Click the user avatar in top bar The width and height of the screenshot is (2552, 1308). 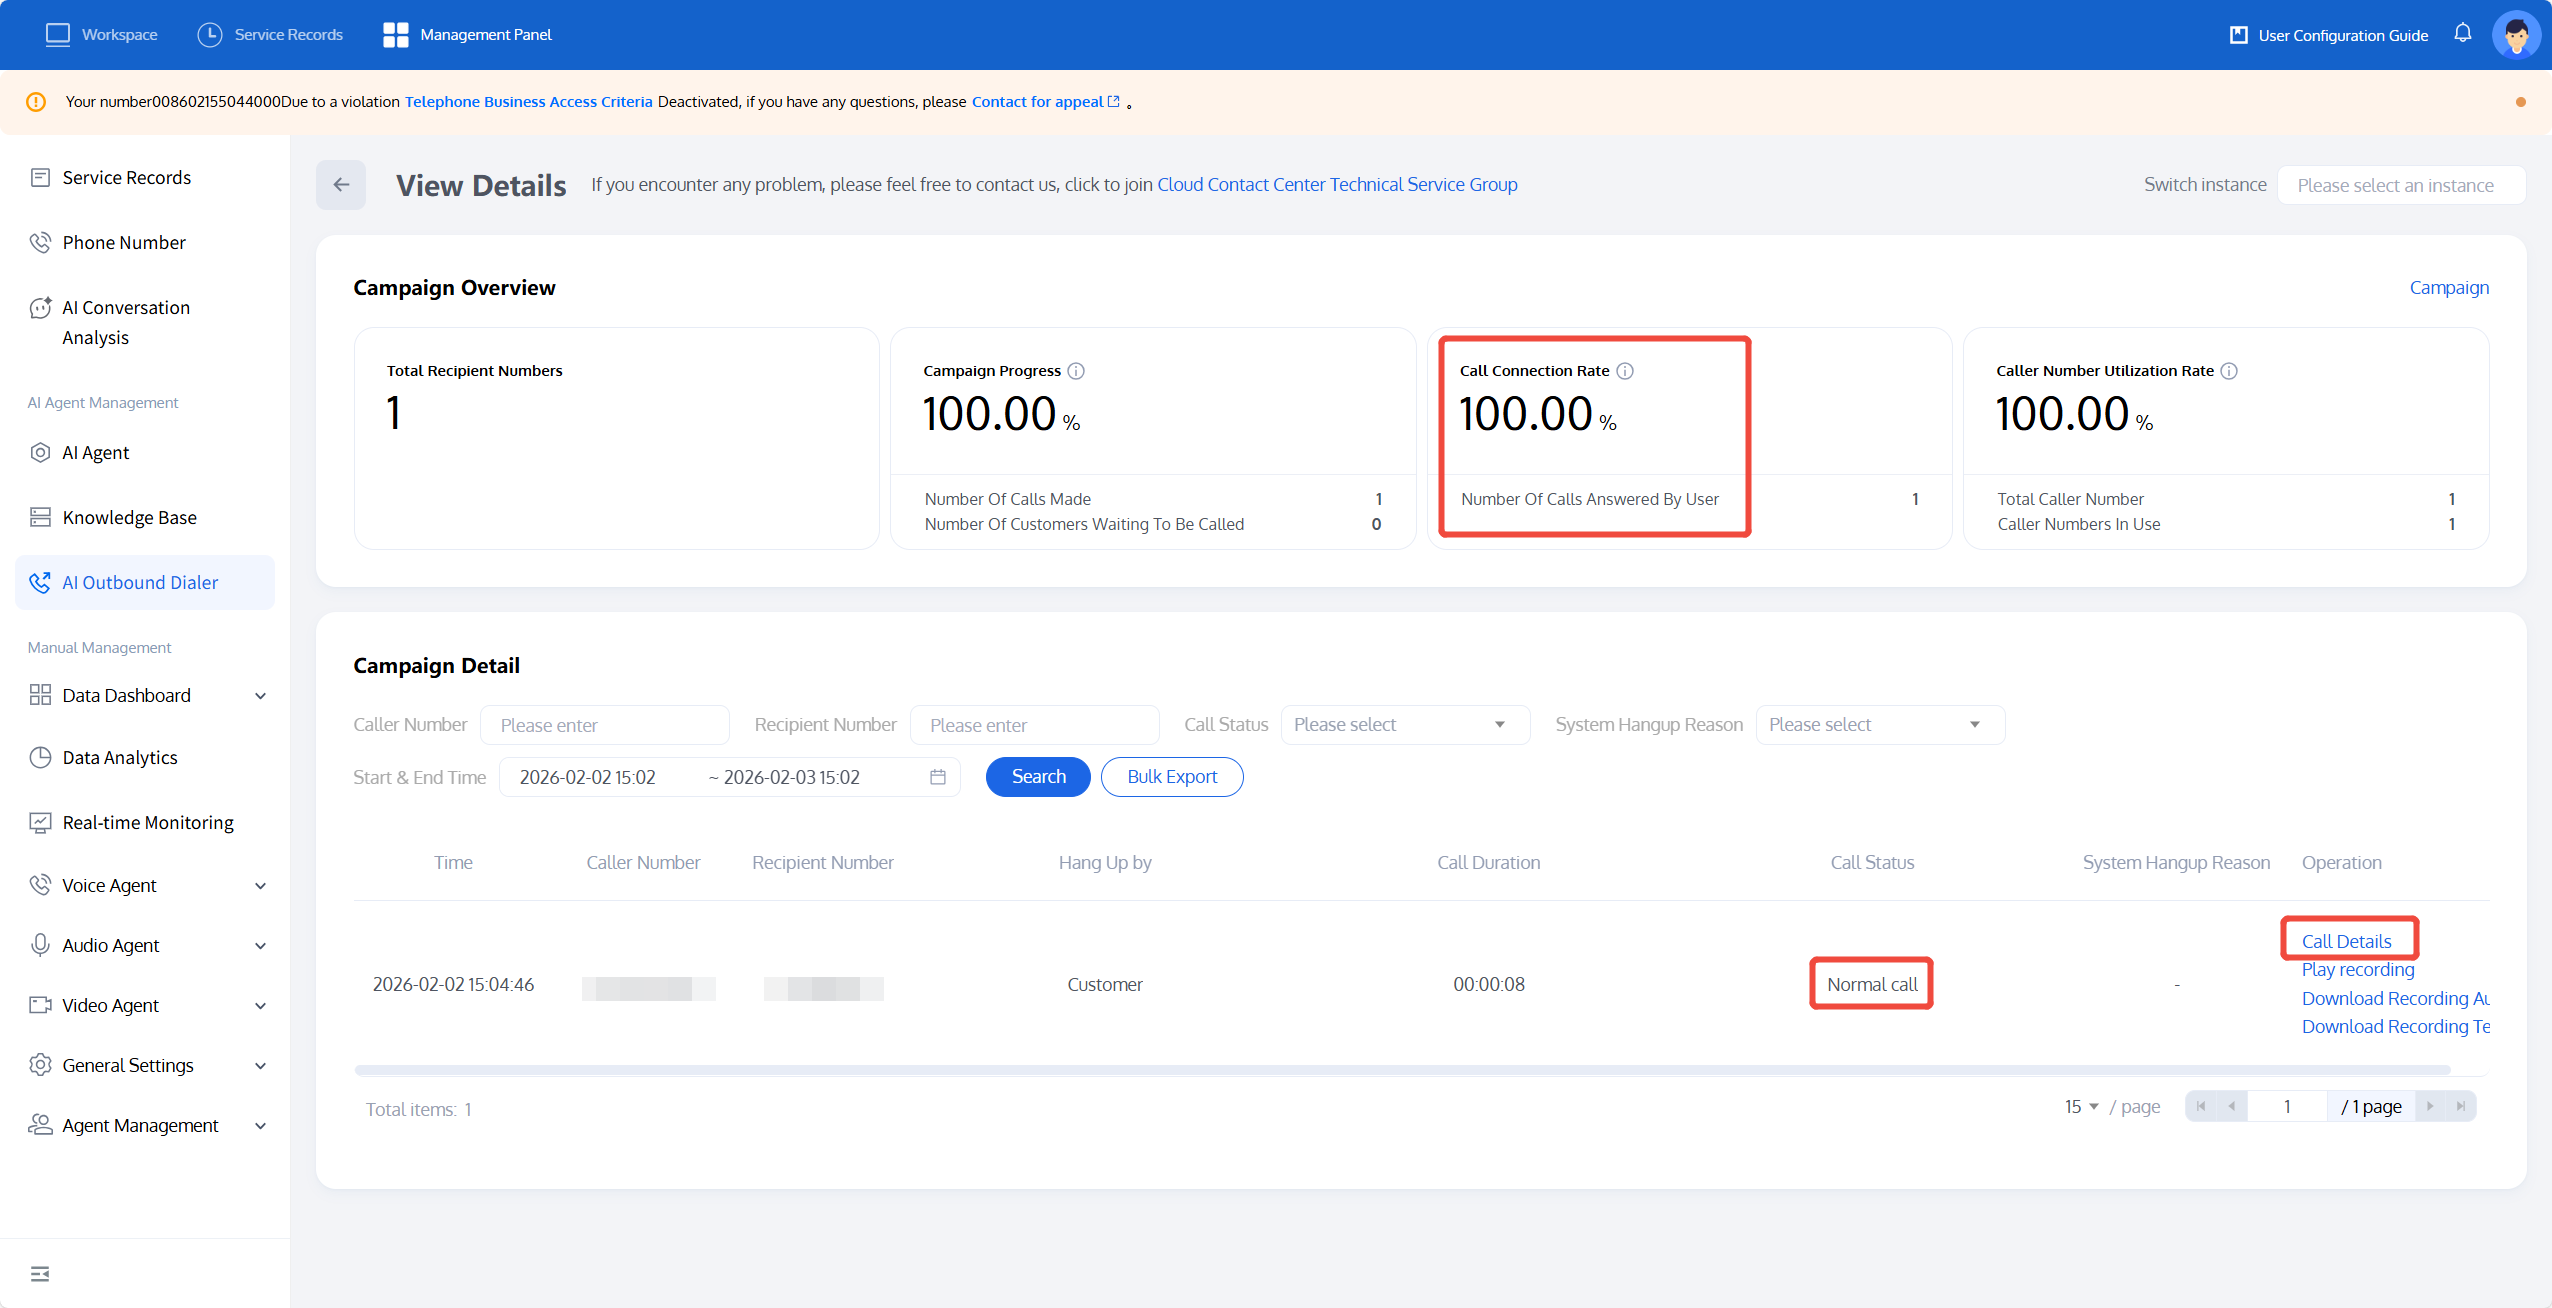click(x=2516, y=35)
